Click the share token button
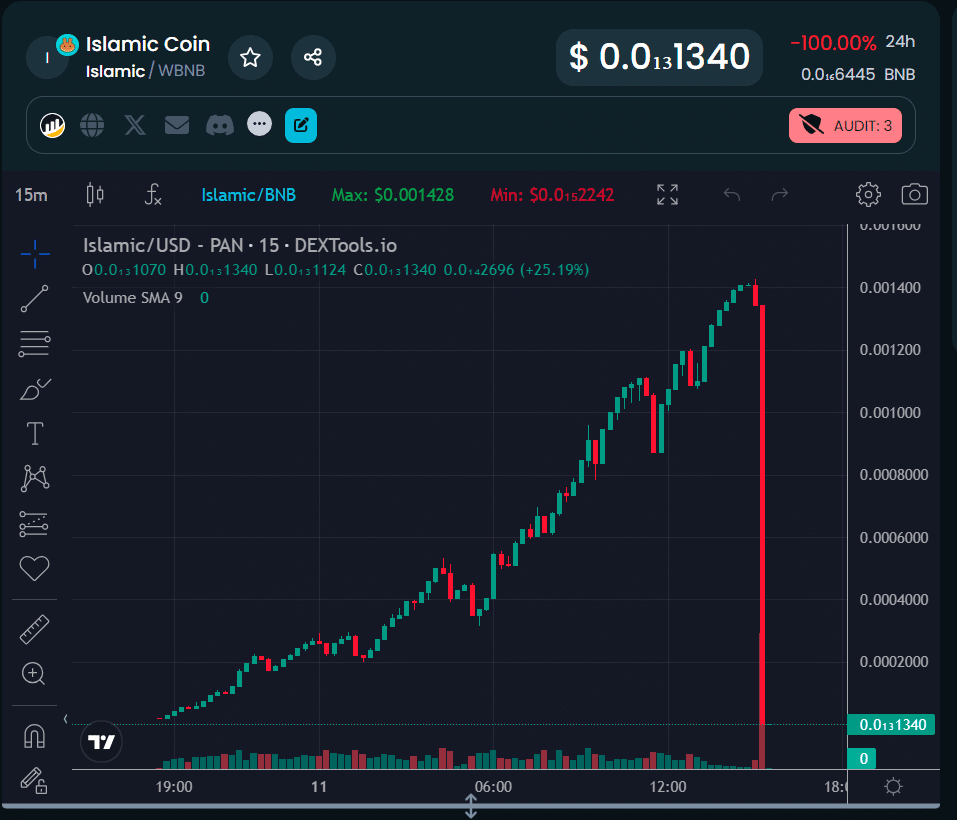Image resolution: width=957 pixels, height=820 pixels. 313,58
